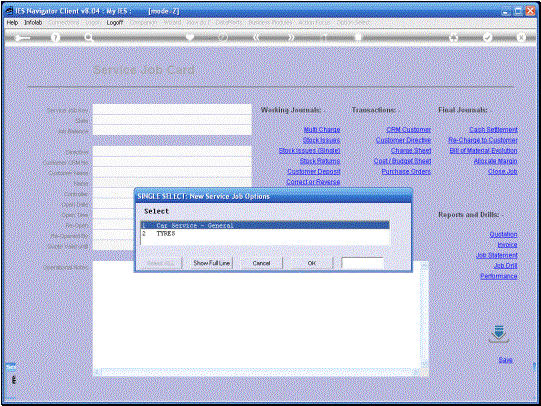Click the heart favorites toolbar icon
This screenshot has width=541, height=406.
(189, 37)
